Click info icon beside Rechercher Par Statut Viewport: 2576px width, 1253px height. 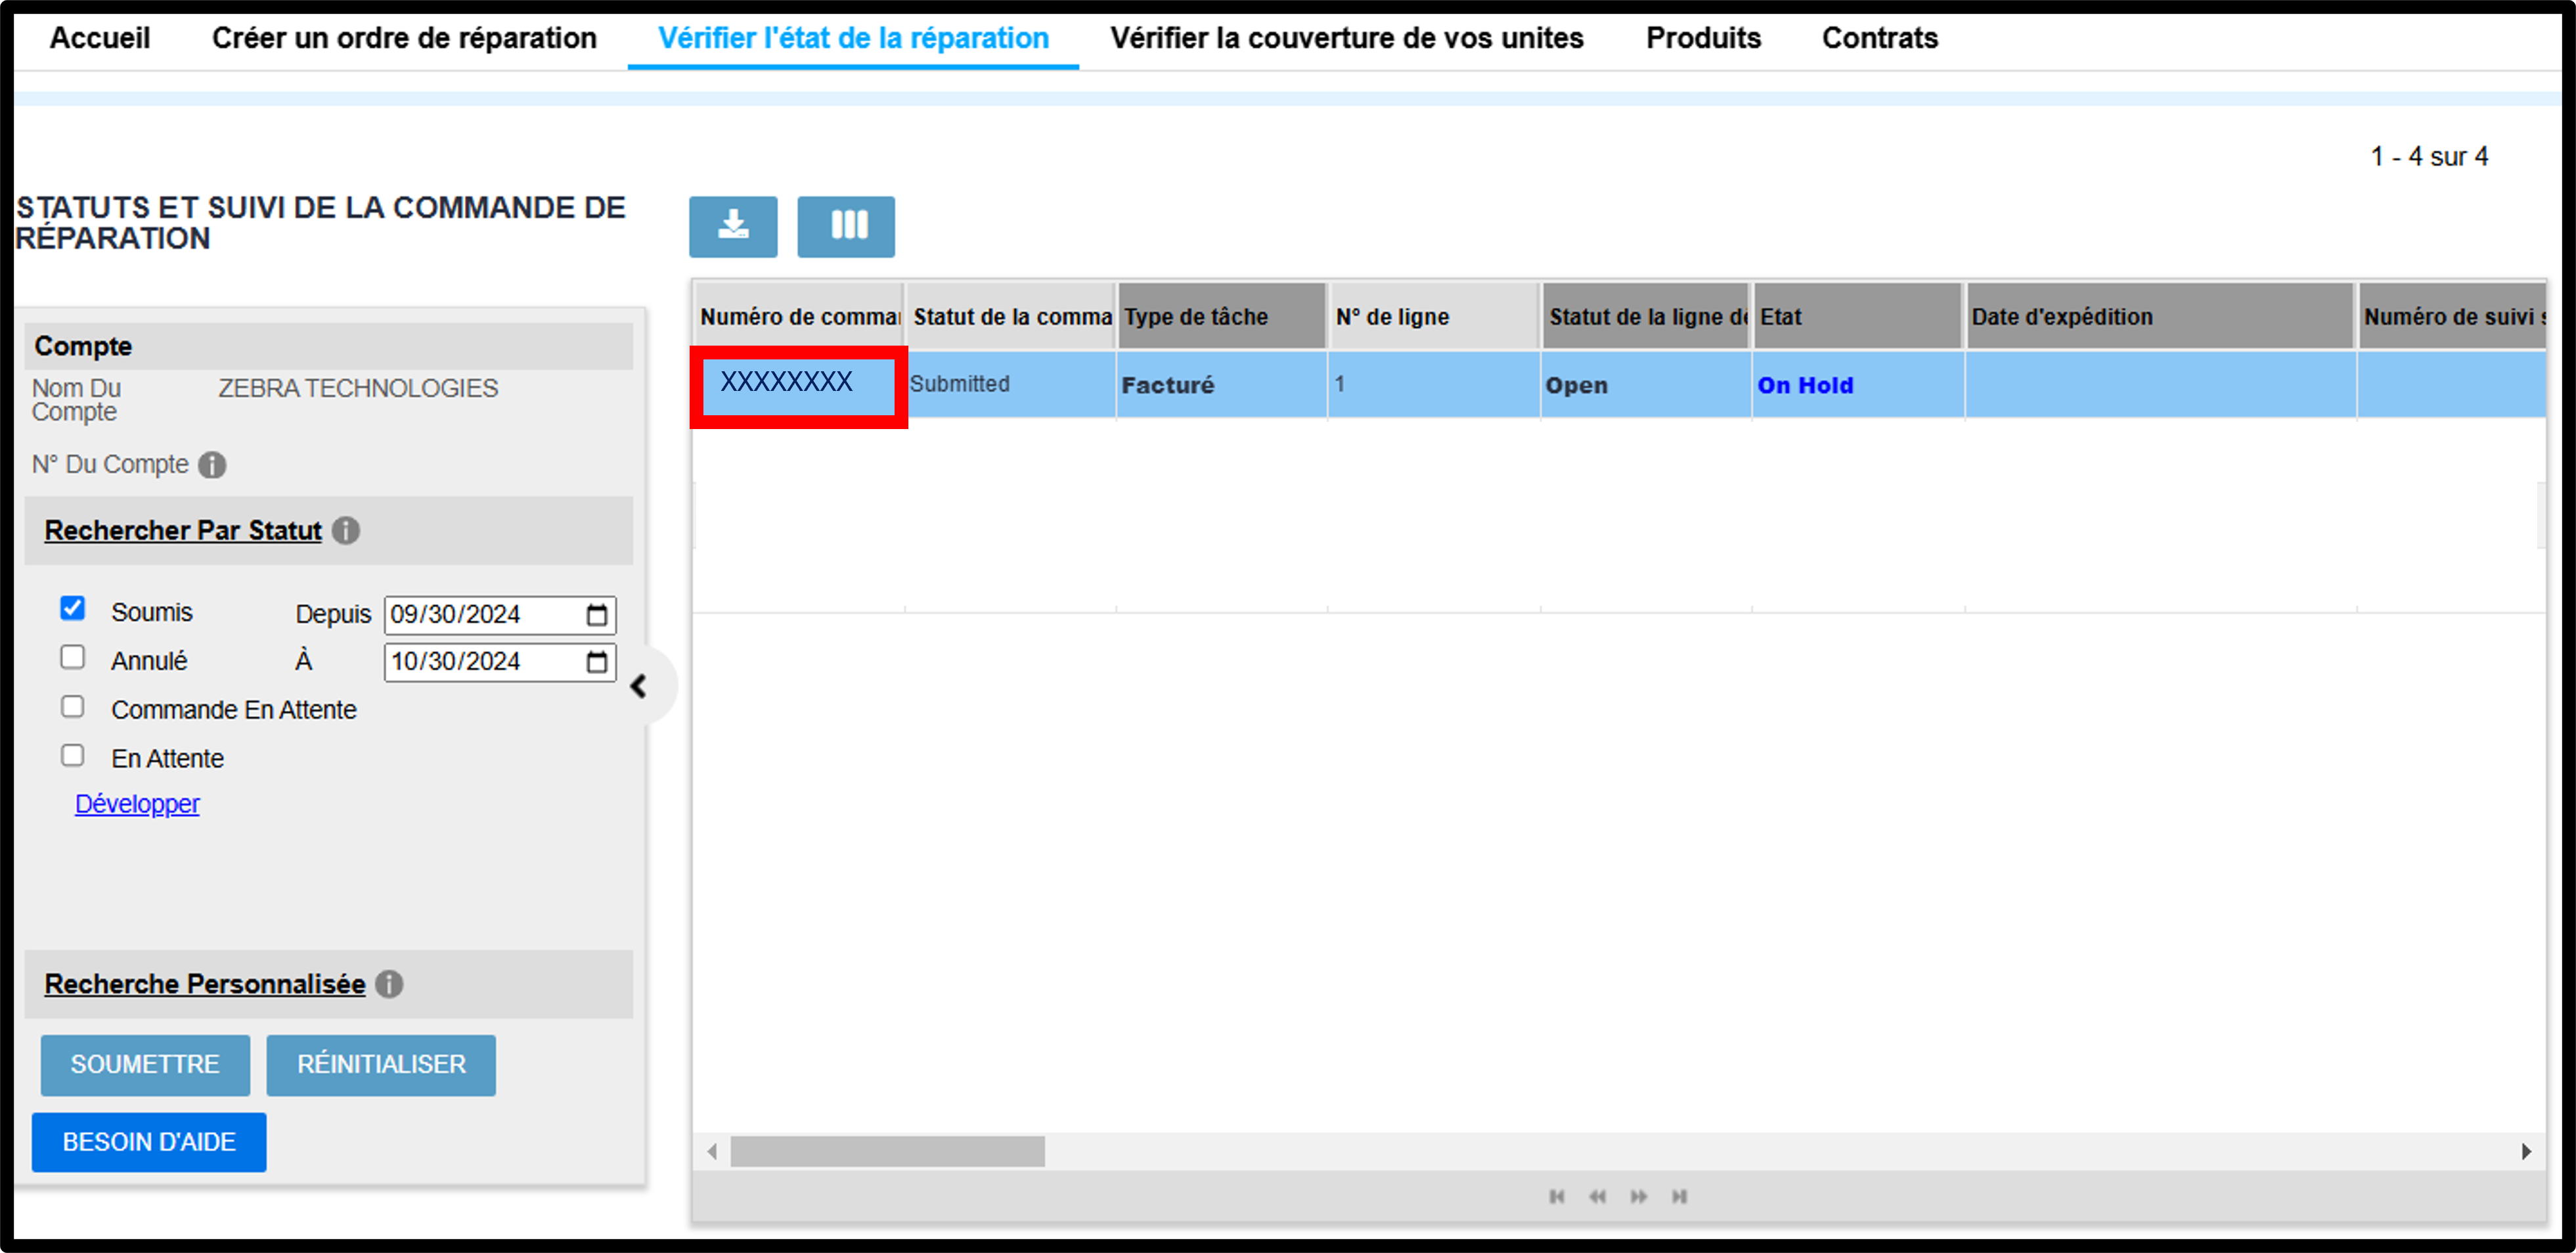[x=346, y=530]
